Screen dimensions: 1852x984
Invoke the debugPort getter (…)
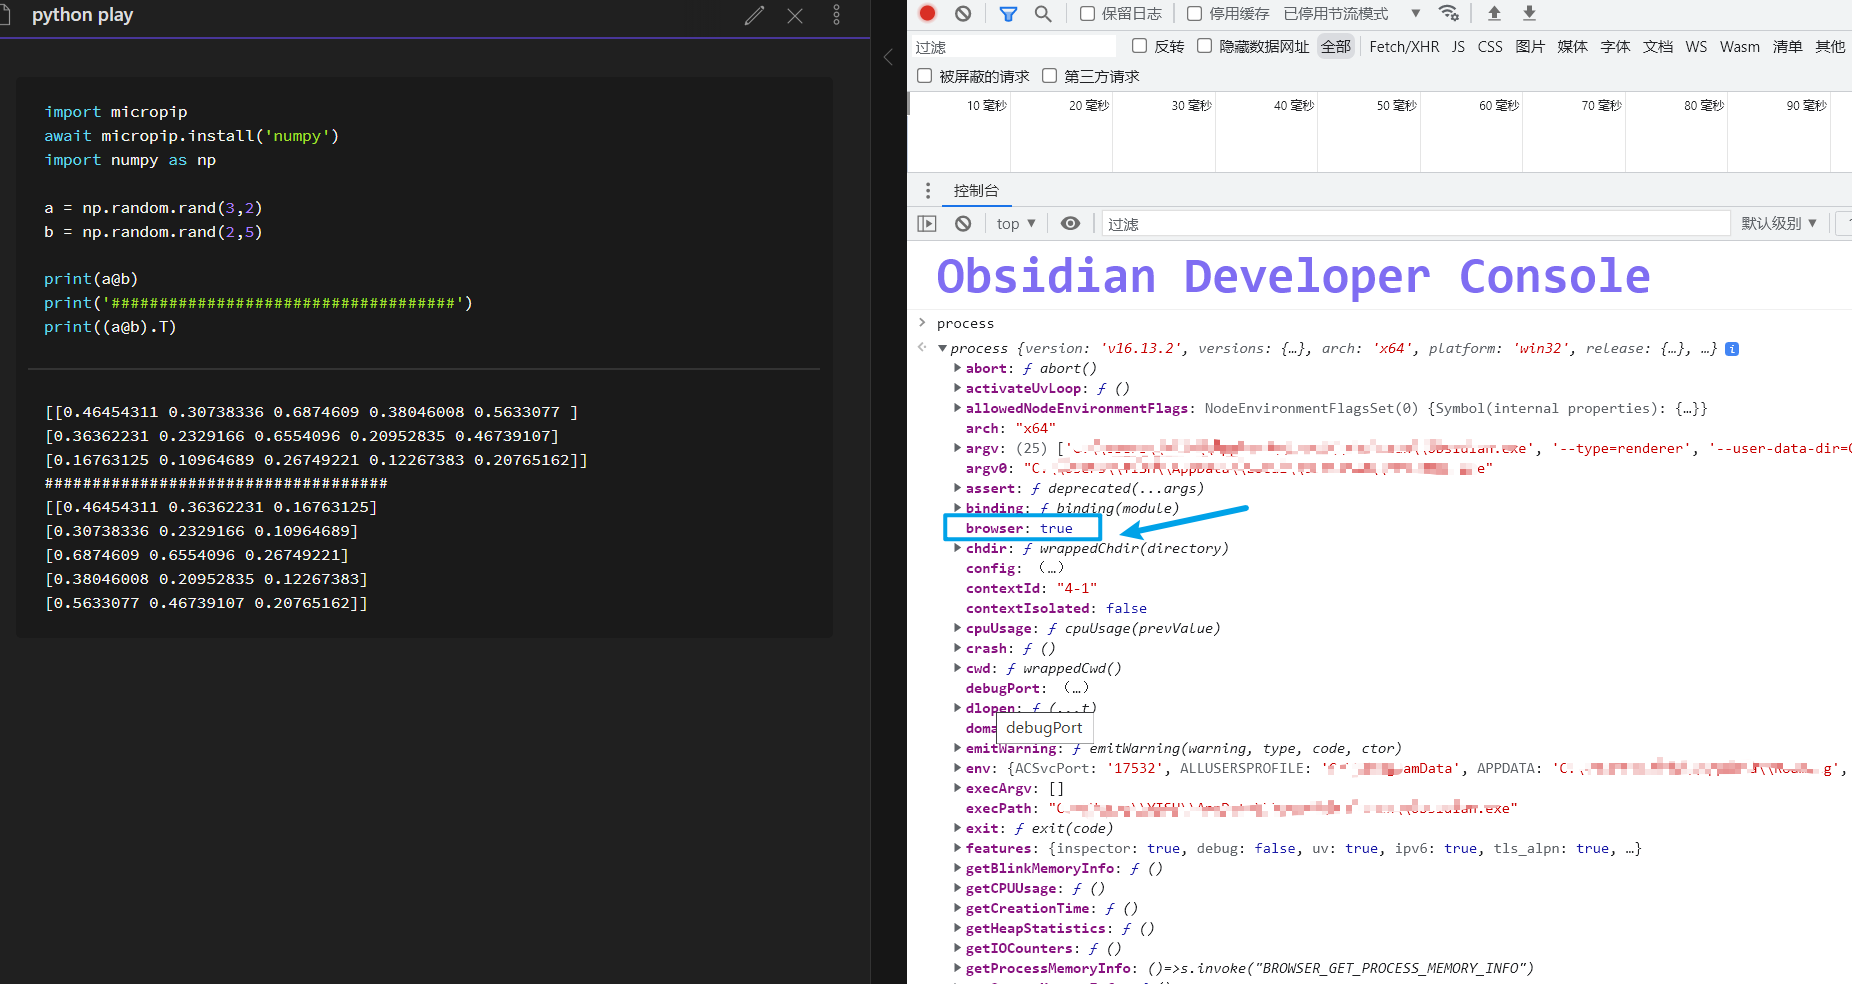coord(1076,688)
